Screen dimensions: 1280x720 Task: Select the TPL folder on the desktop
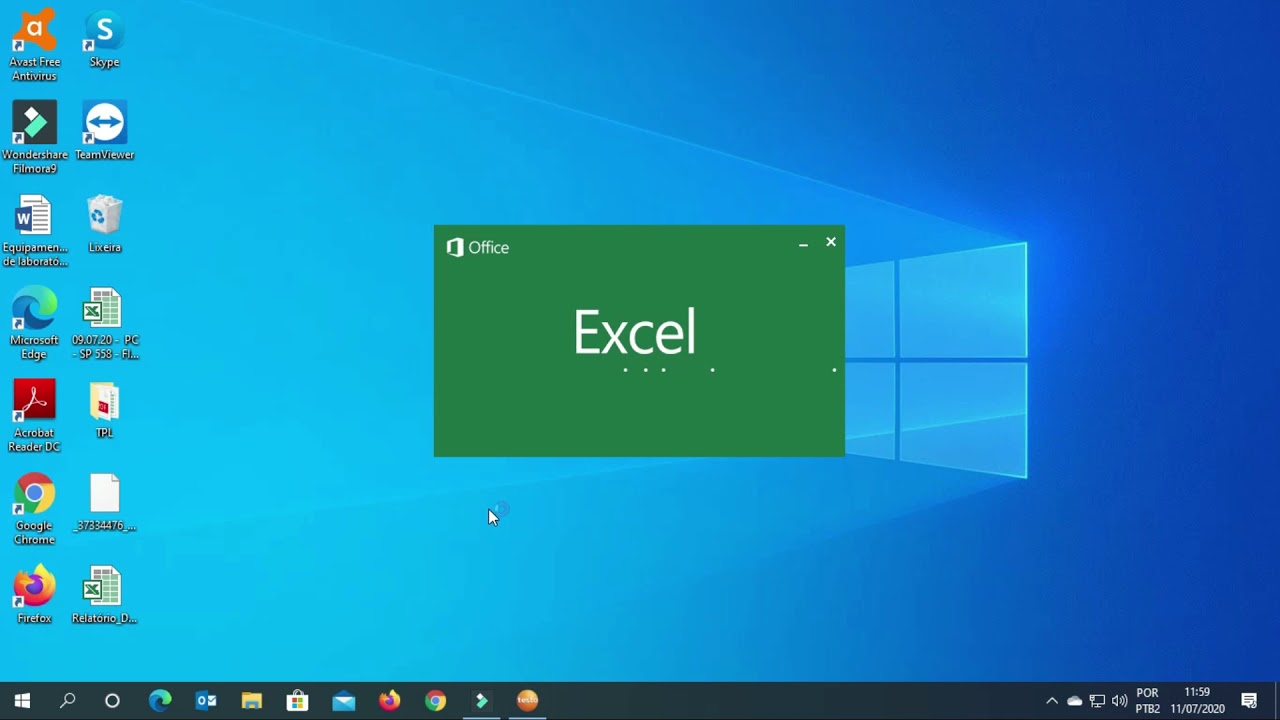click(104, 410)
